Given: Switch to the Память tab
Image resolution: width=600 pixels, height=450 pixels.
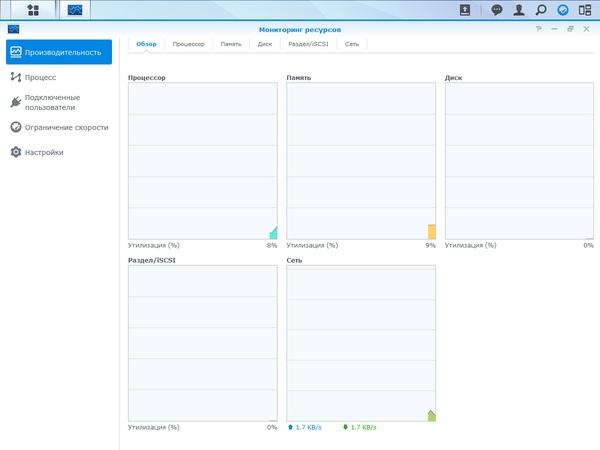Looking at the screenshot, I should (231, 44).
